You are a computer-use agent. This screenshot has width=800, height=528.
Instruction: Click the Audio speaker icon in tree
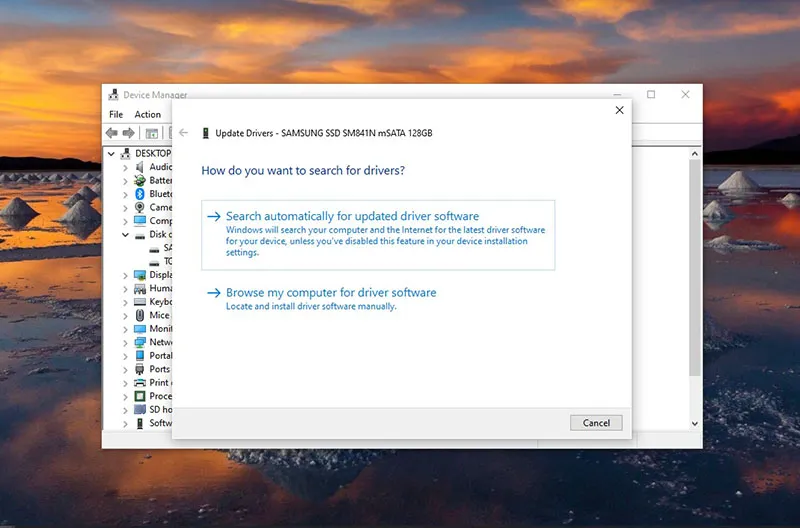pos(140,167)
